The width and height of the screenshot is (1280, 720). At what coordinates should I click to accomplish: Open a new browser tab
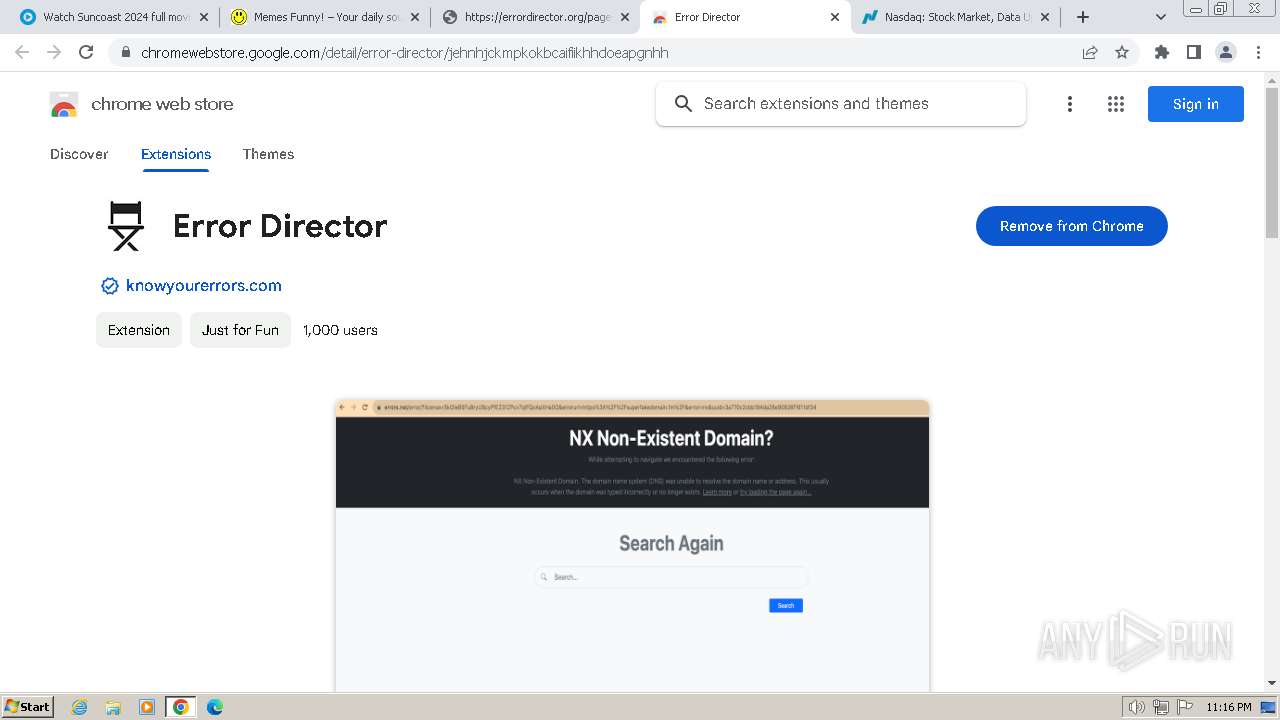coord(1083,17)
